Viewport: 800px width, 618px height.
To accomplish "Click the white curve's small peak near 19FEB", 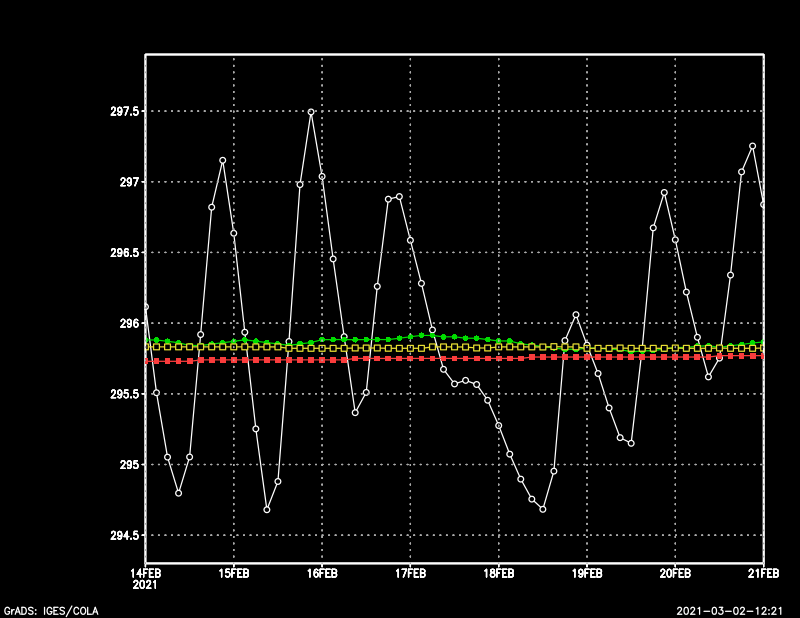I will pyautogui.click(x=576, y=315).
